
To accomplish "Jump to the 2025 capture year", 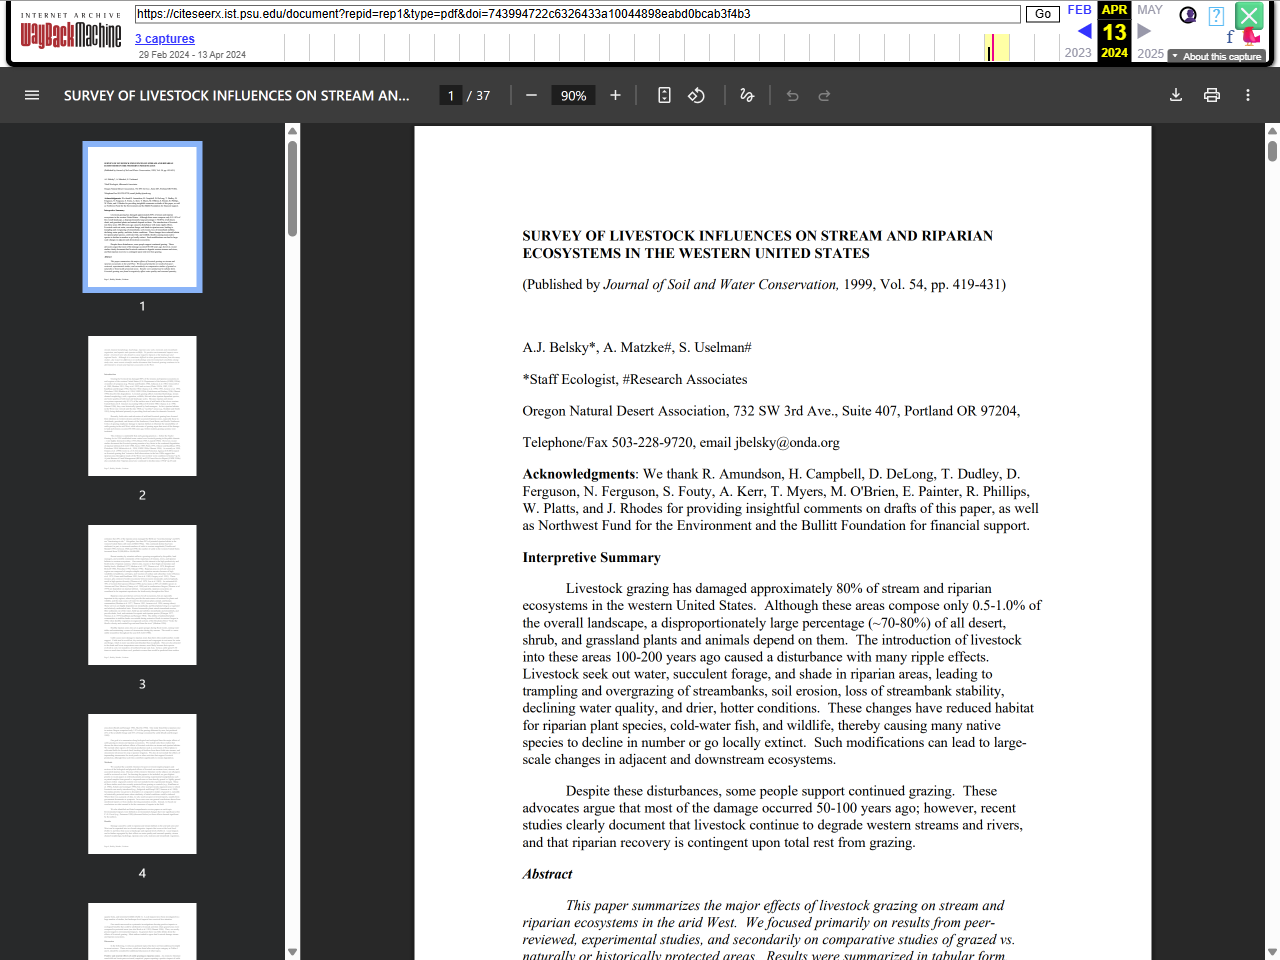I will 1151,52.
